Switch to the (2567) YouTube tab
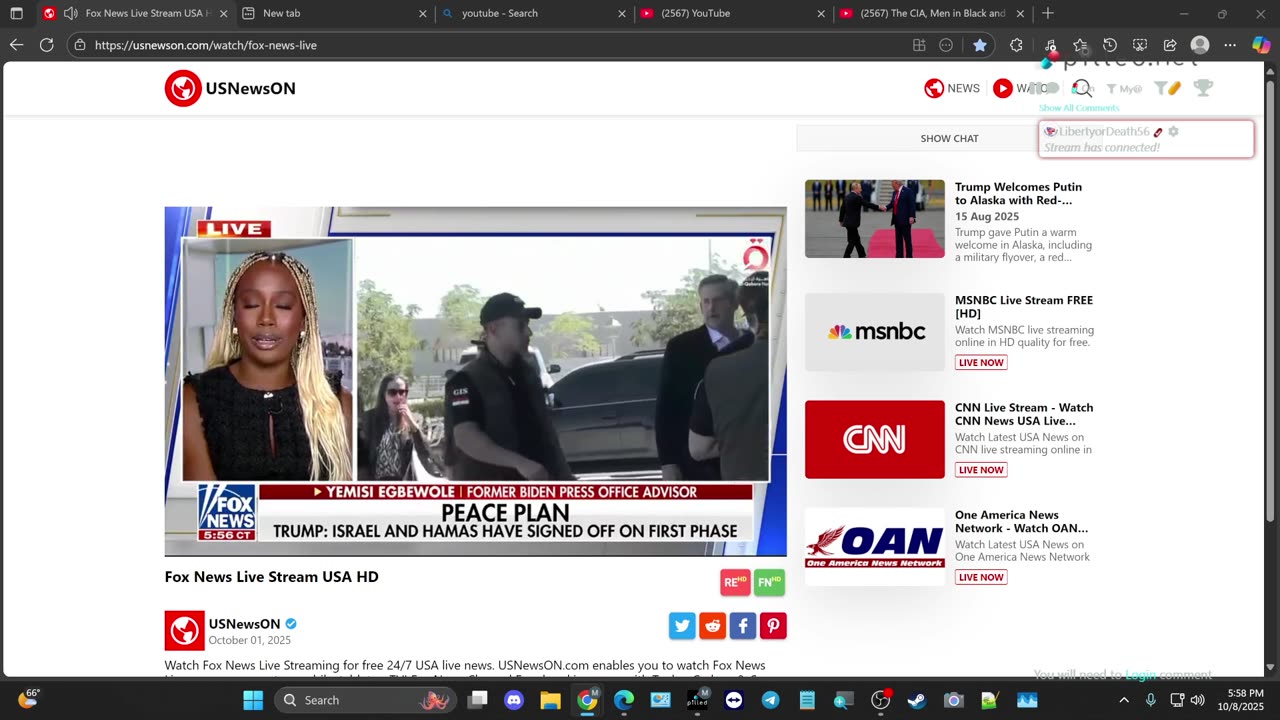This screenshot has height=720, width=1280. [x=734, y=14]
